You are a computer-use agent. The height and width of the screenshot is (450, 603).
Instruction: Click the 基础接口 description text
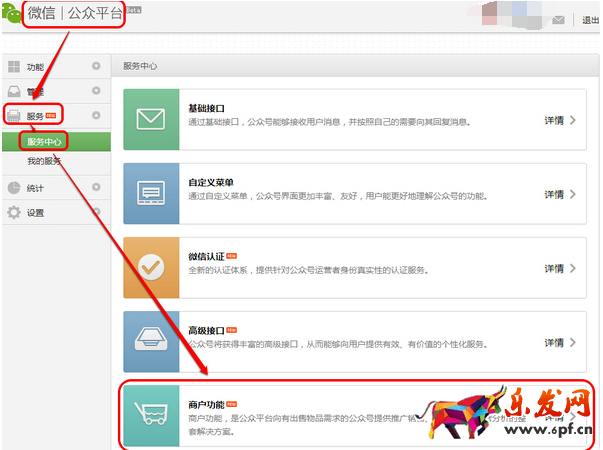tap(330, 122)
